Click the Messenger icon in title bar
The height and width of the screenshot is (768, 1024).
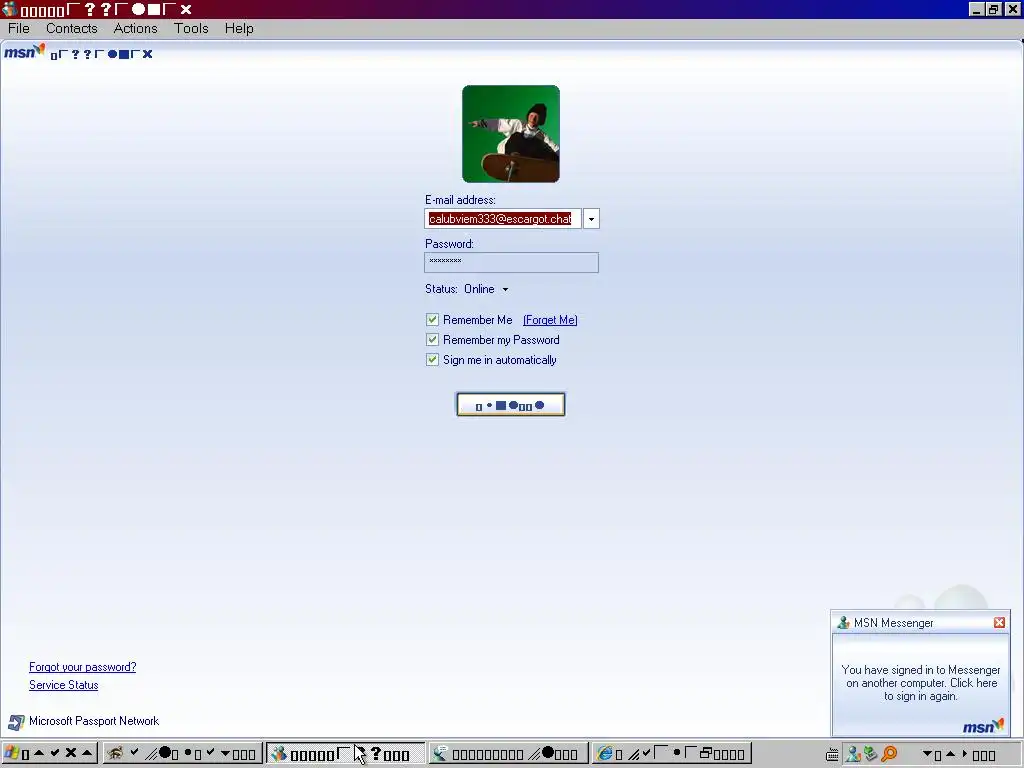click(9, 9)
